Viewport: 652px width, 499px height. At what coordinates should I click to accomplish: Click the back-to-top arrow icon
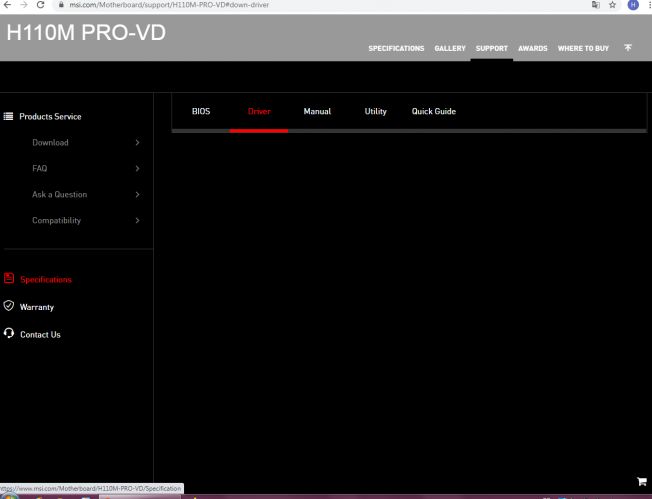point(628,47)
